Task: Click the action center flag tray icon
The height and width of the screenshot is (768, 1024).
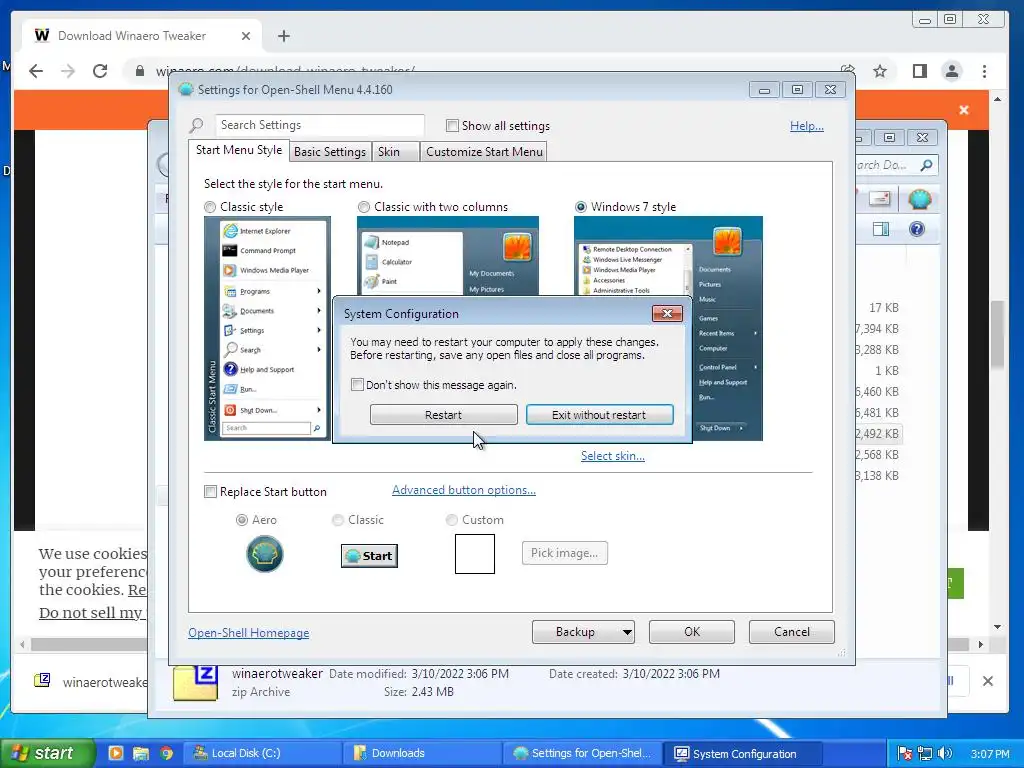Action: tap(904, 753)
